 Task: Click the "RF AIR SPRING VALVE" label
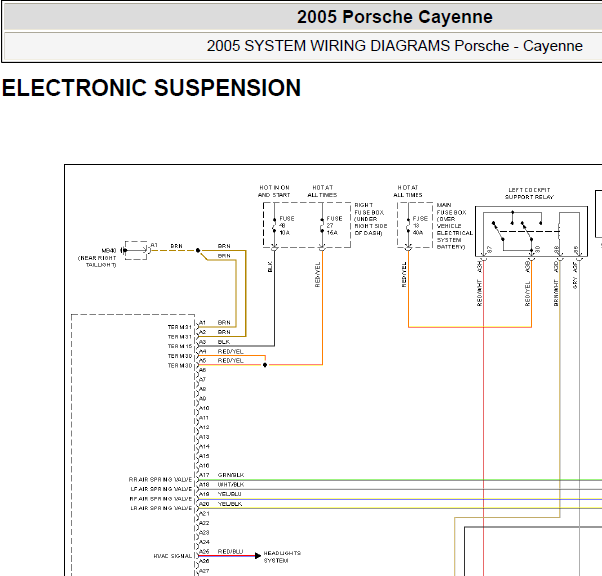point(160,499)
